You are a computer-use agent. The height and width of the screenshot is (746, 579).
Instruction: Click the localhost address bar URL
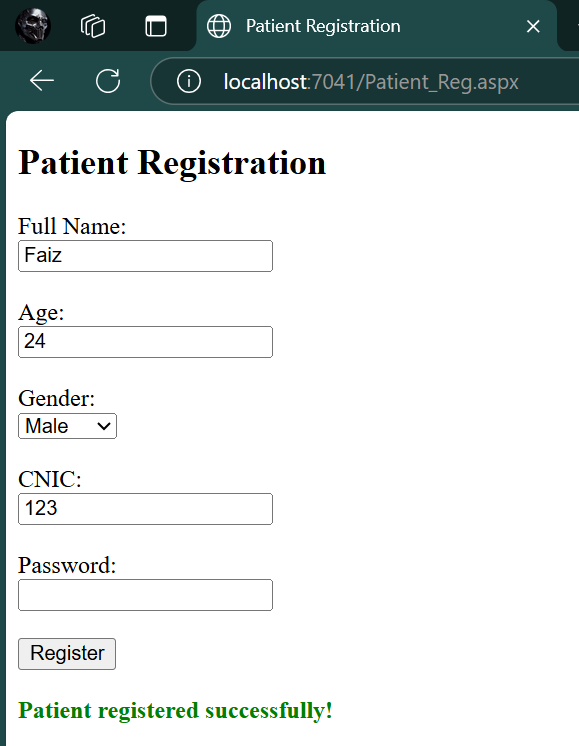click(371, 82)
